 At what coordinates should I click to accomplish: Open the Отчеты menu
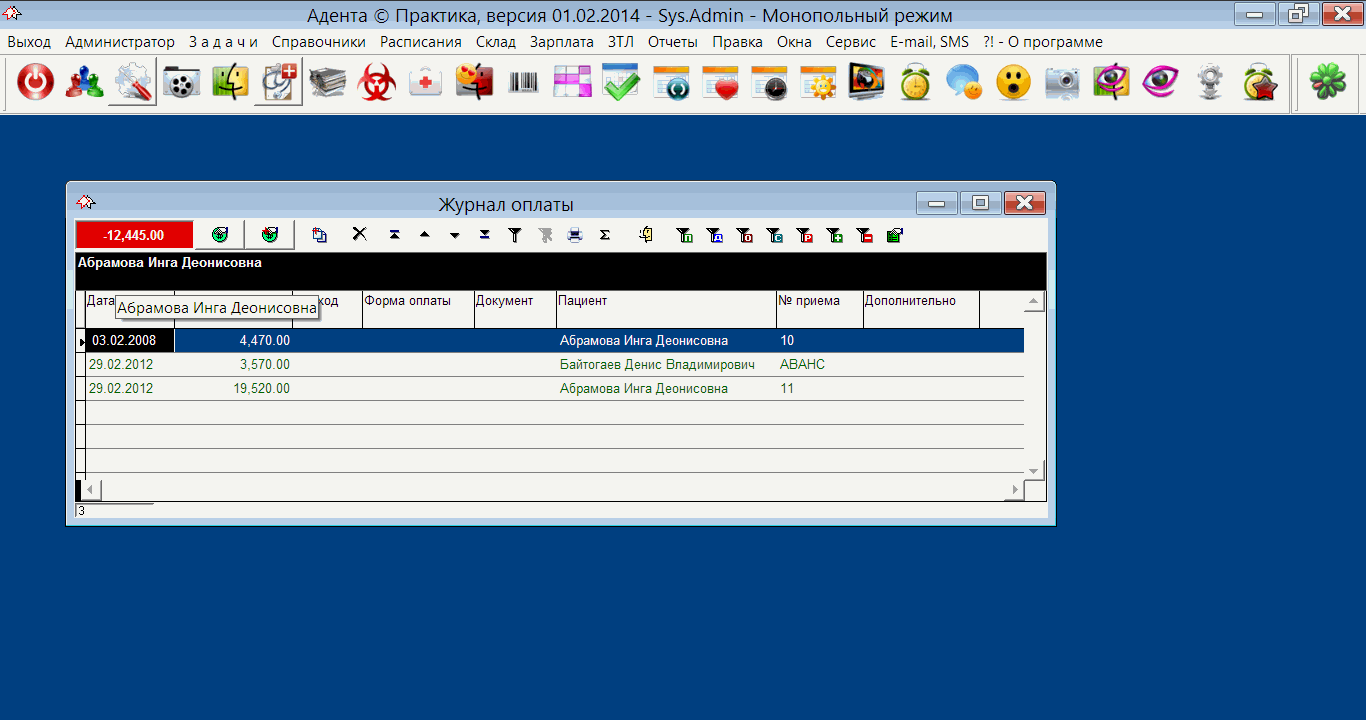coord(672,42)
